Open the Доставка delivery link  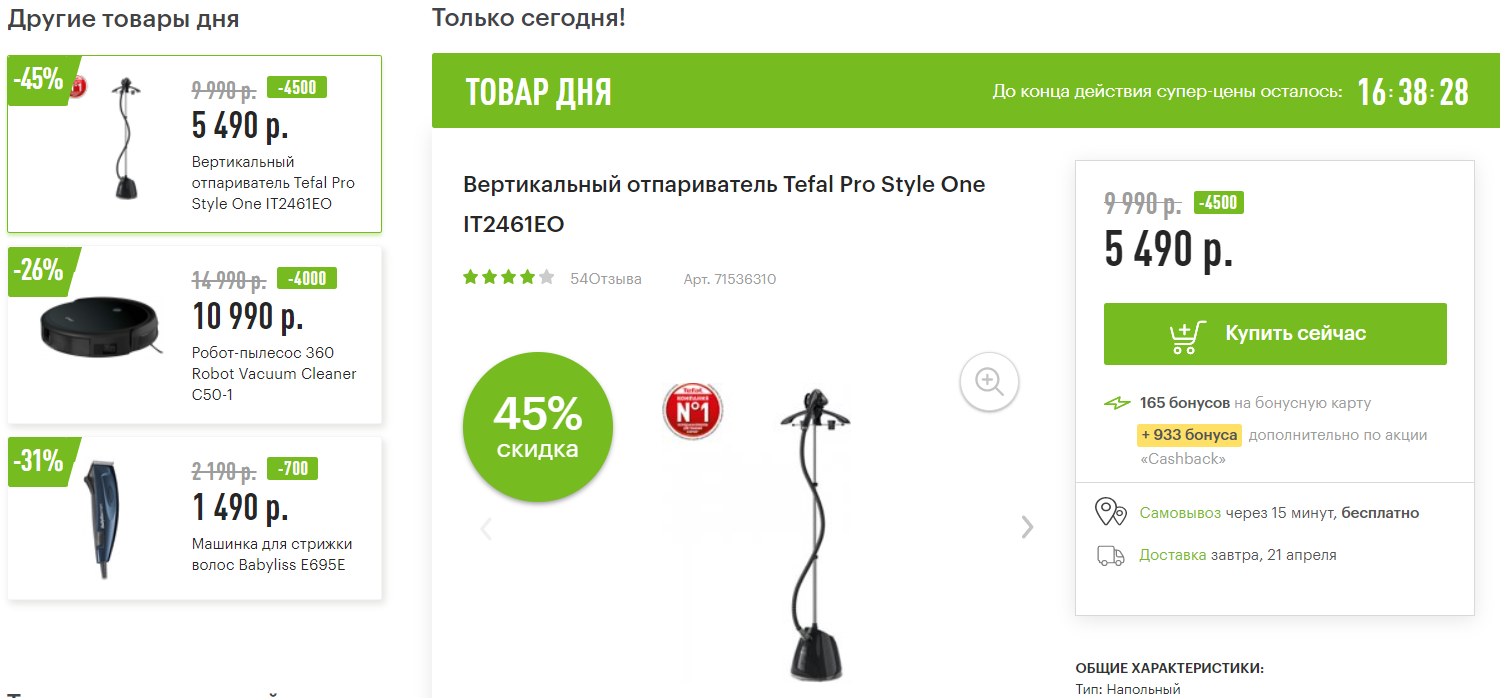click(x=1172, y=555)
